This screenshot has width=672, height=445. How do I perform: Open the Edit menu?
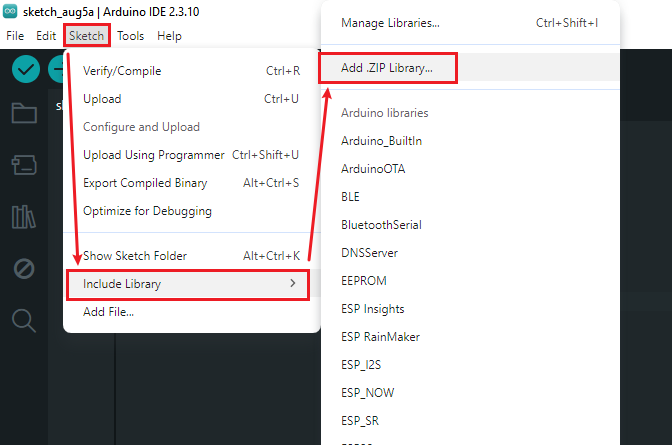(46, 36)
